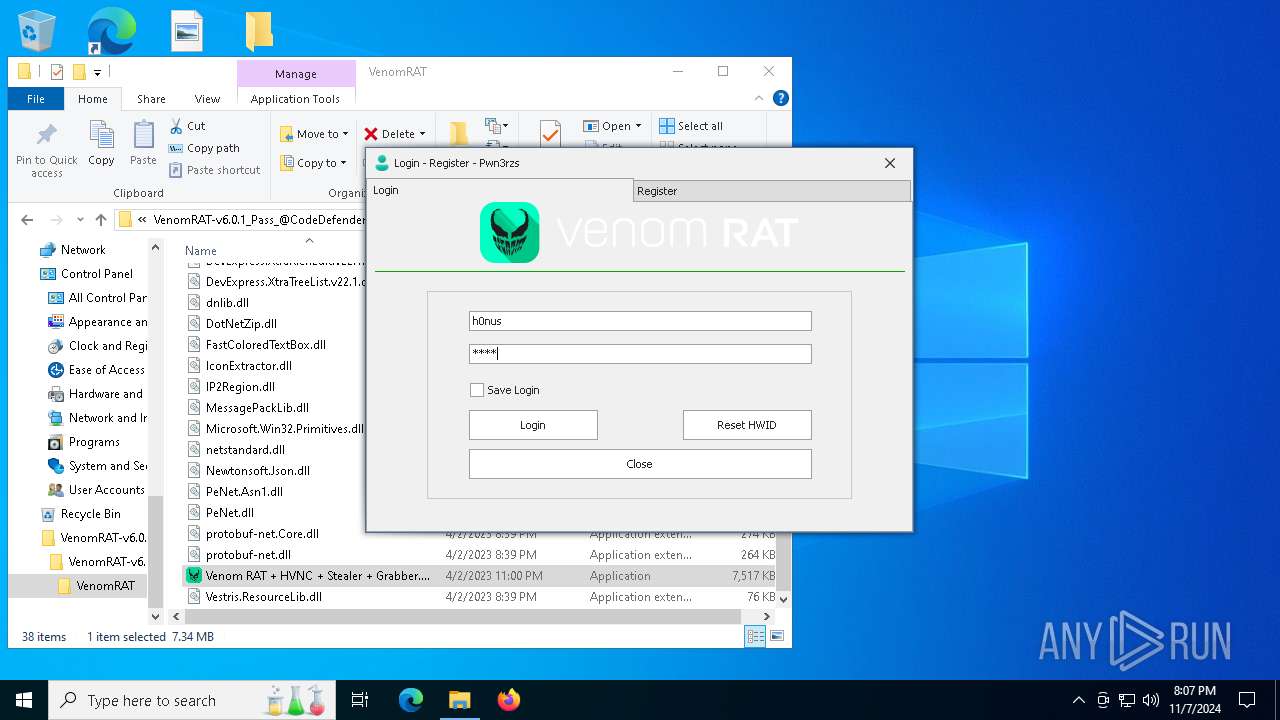The width and height of the screenshot is (1280, 720).
Task: Open the Recycle Bin desktop icon
Action: click(37, 30)
